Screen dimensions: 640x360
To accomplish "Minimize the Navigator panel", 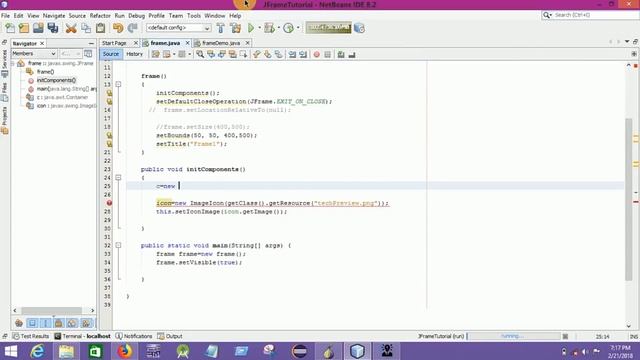I will 91,43.
